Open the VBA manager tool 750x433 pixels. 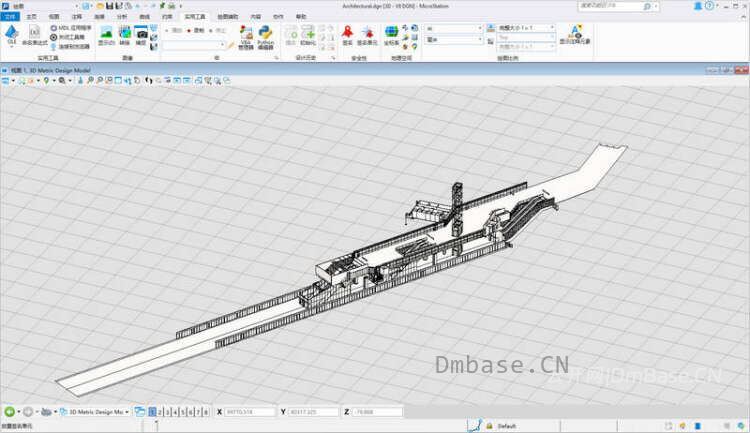point(246,37)
